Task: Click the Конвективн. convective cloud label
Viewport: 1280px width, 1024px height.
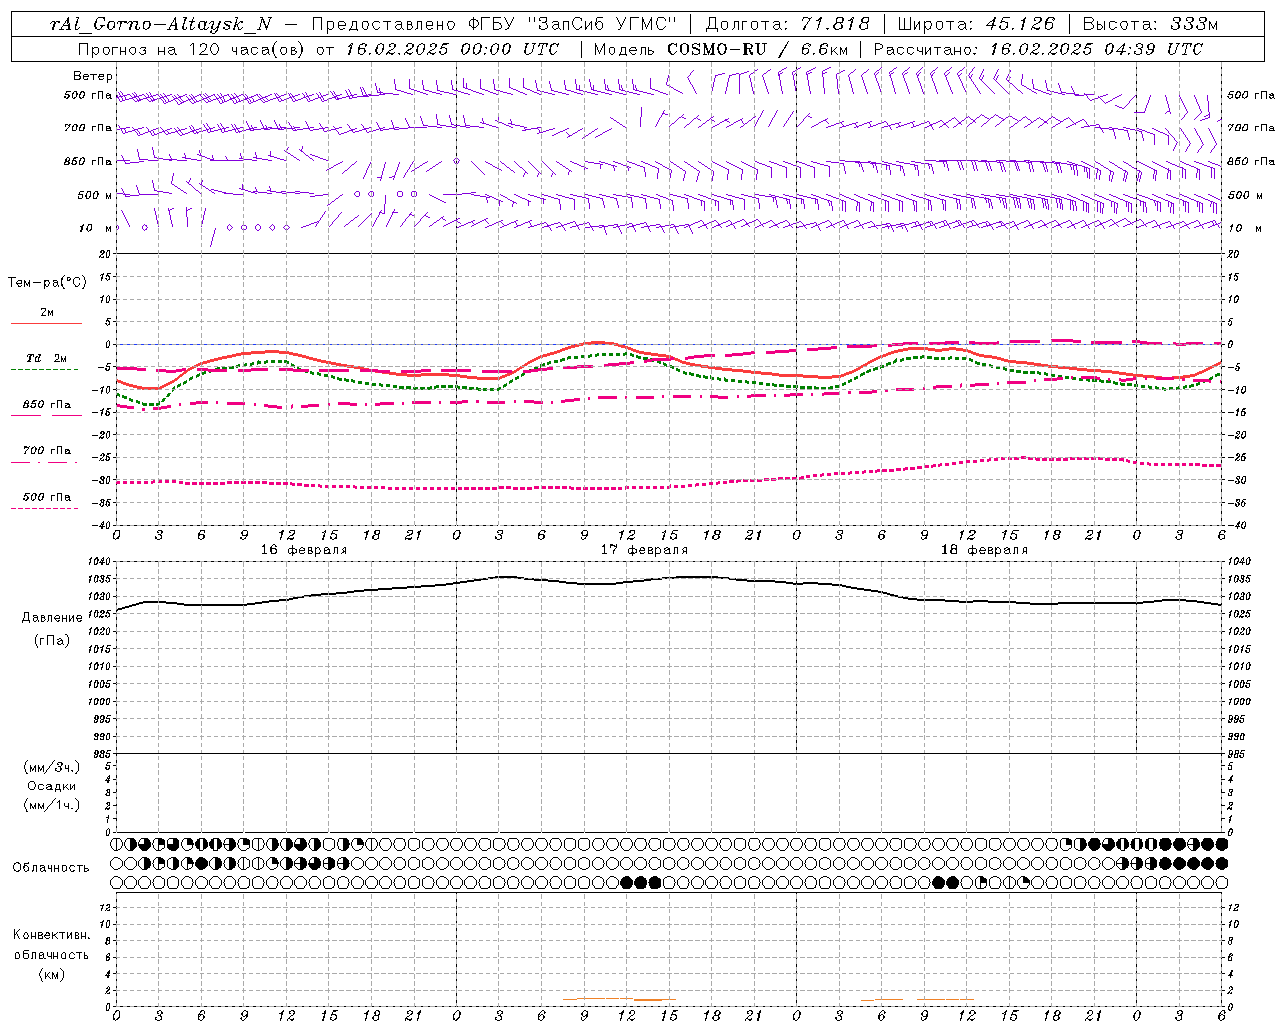Action: (x=51, y=935)
